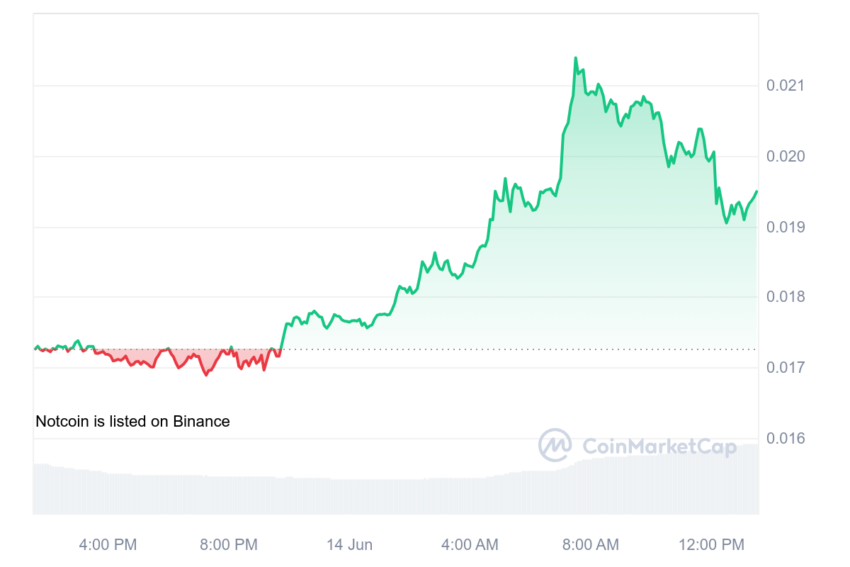Viewport: 850px width, 567px height.
Task: Click the 0.019 price axis label
Action: point(785,227)
